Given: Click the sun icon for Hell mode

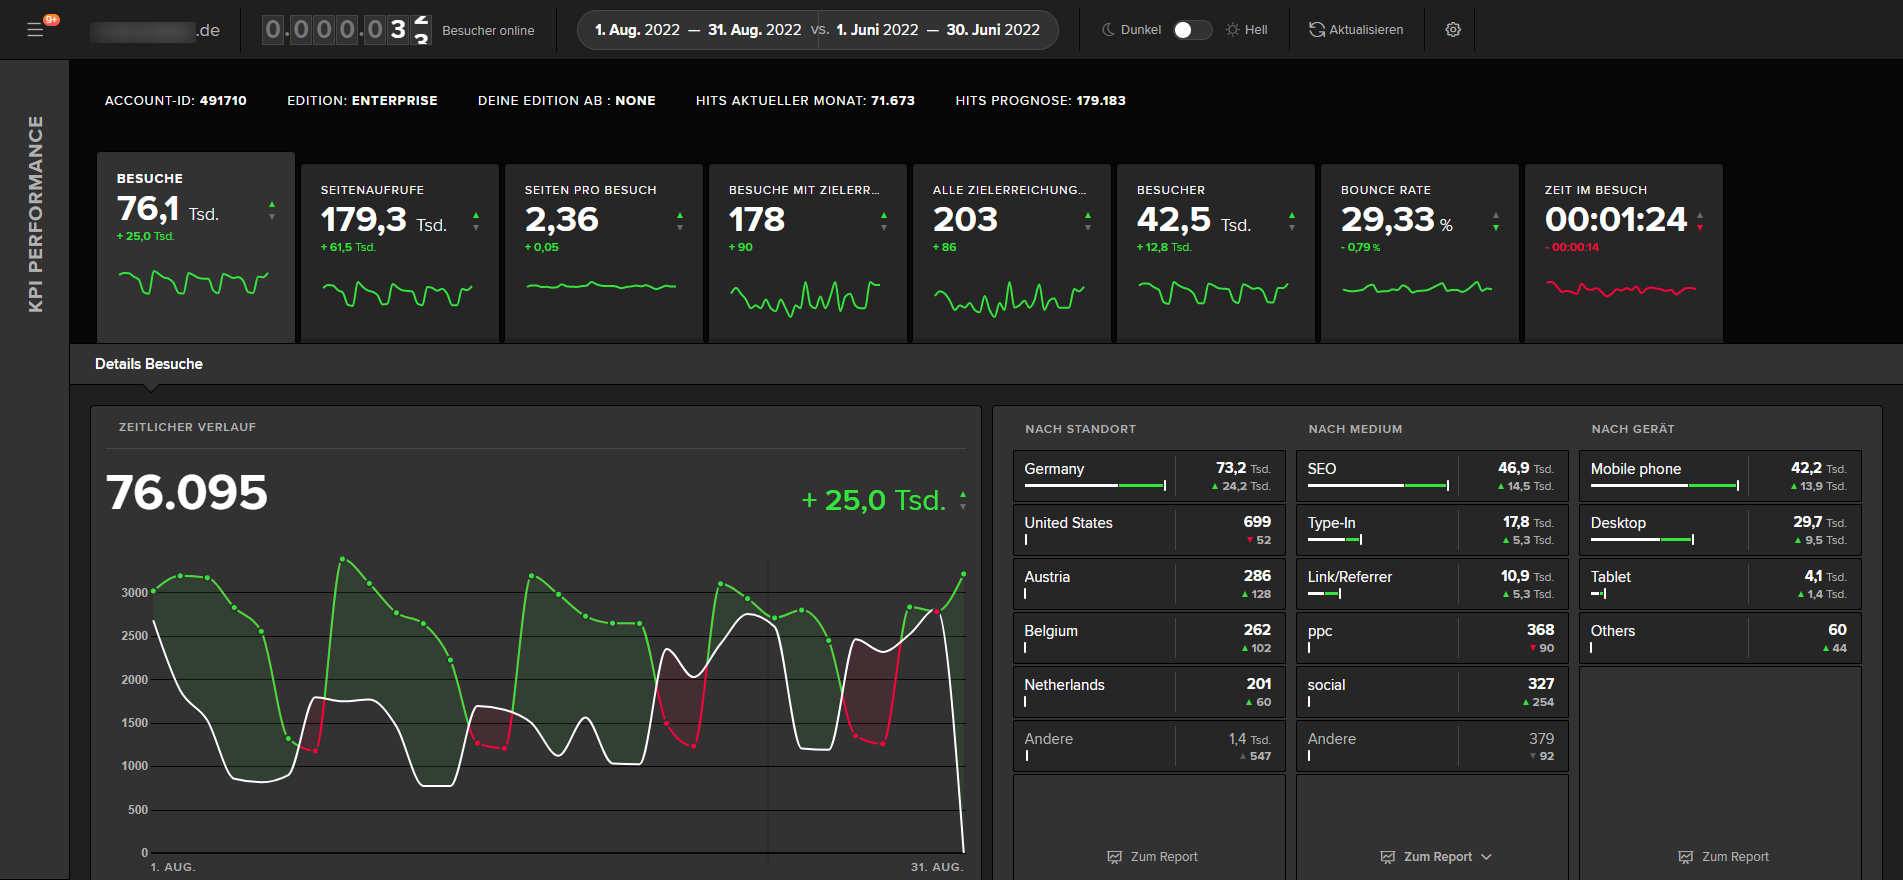Looking at the screenshot, I should point(1232,30).
